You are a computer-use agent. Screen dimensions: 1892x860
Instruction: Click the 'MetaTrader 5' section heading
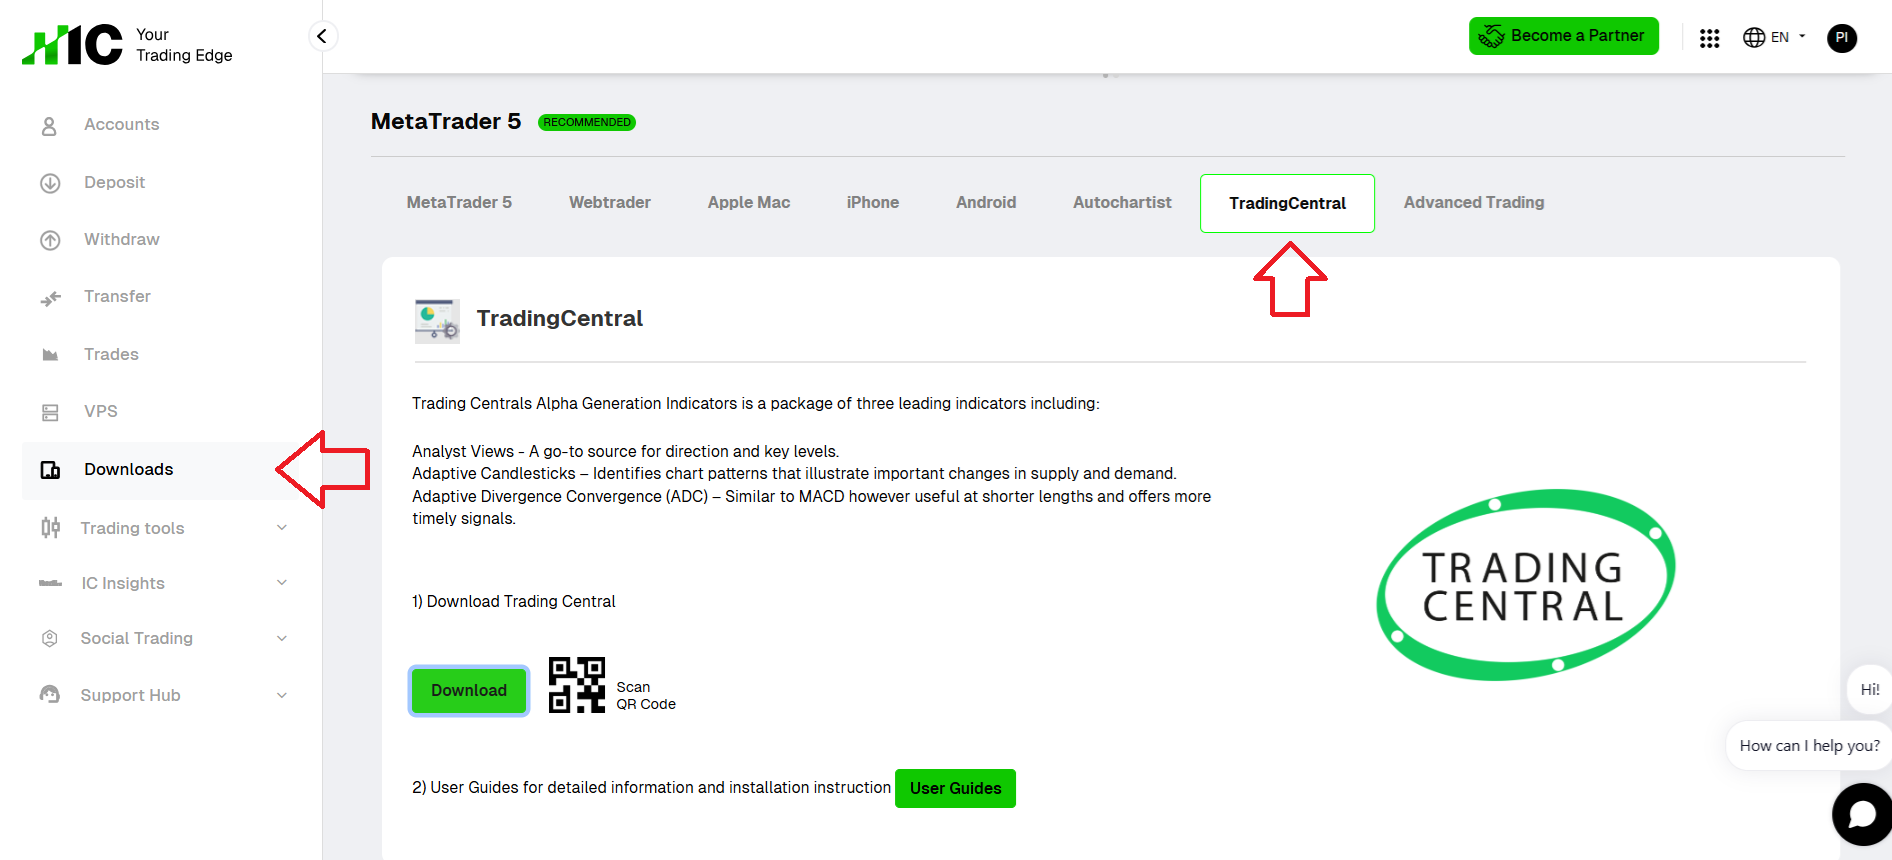pos(446,121)
